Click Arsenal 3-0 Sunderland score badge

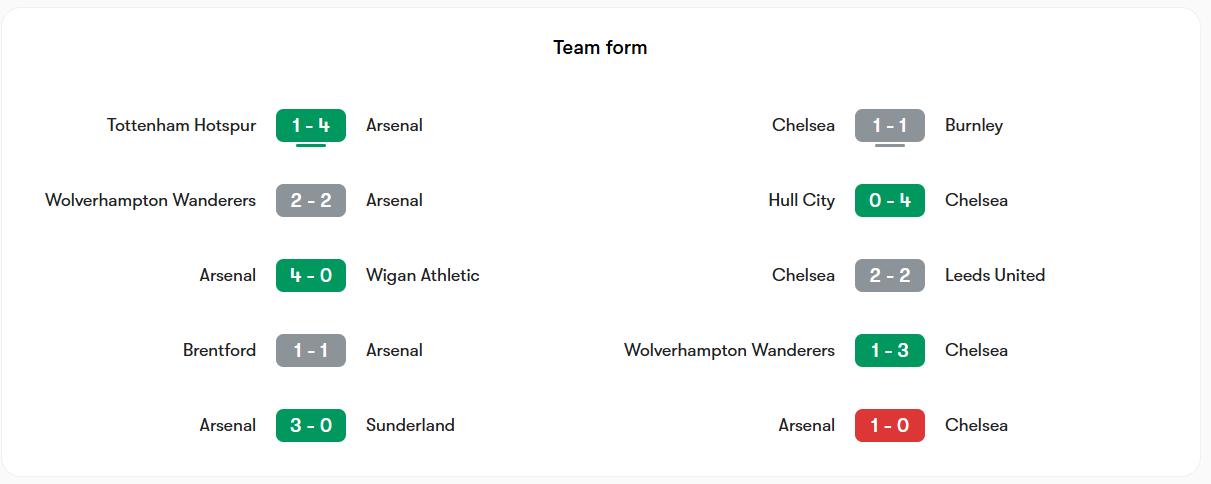[311, 425]
